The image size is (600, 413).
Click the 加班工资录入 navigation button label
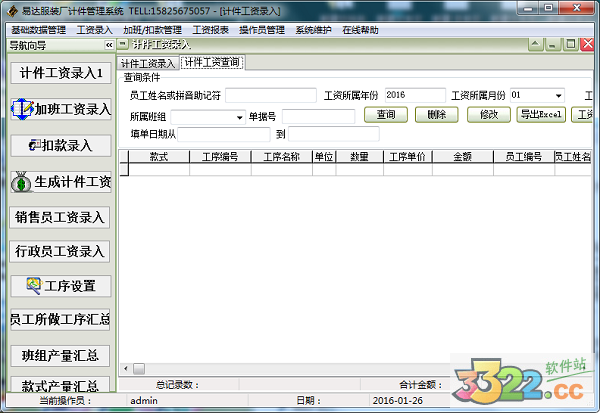(x=73, y=109)
